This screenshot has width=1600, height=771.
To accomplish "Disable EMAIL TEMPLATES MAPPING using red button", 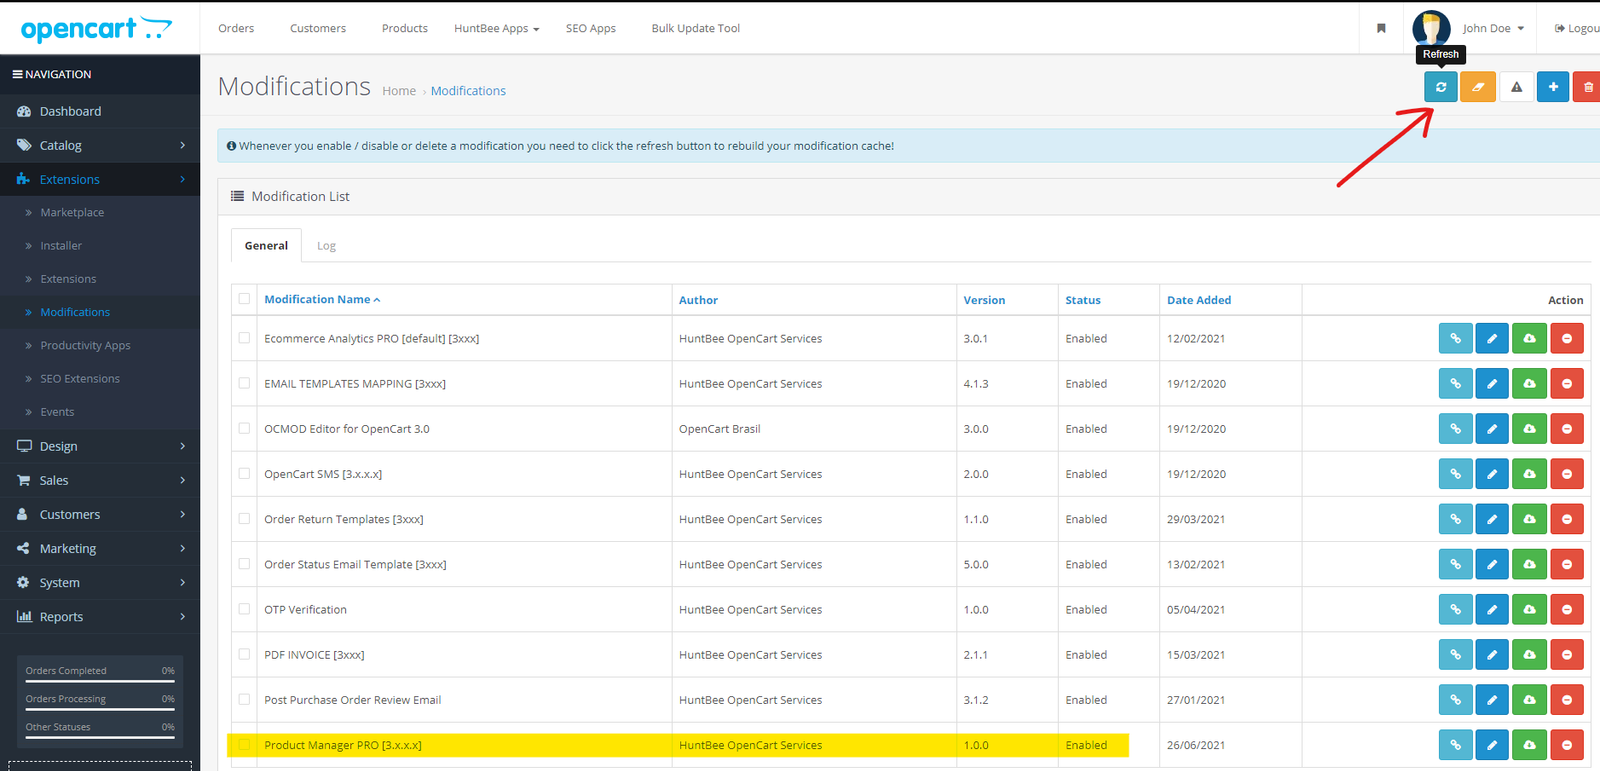I will [1567, 384].
